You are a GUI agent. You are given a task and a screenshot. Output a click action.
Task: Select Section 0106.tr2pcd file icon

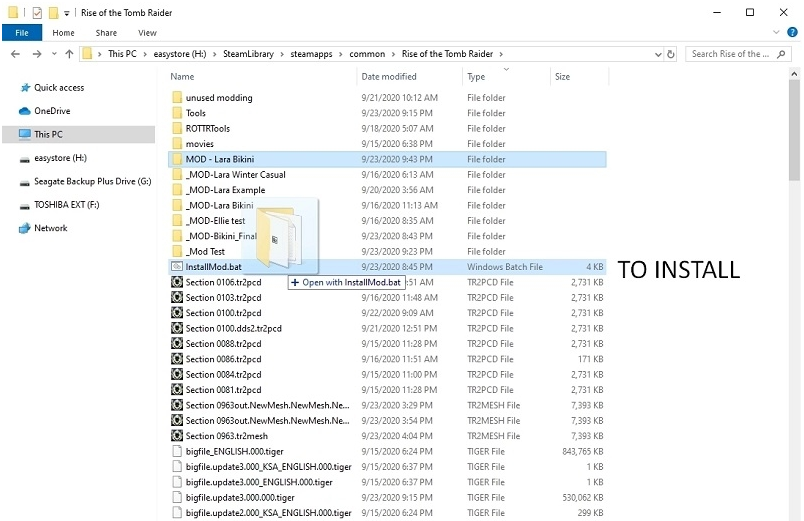[177, 282]
